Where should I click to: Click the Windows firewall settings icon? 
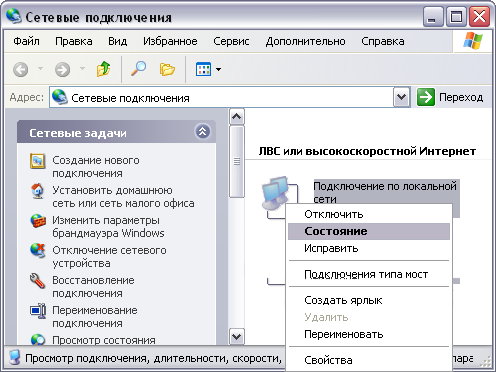38,221
